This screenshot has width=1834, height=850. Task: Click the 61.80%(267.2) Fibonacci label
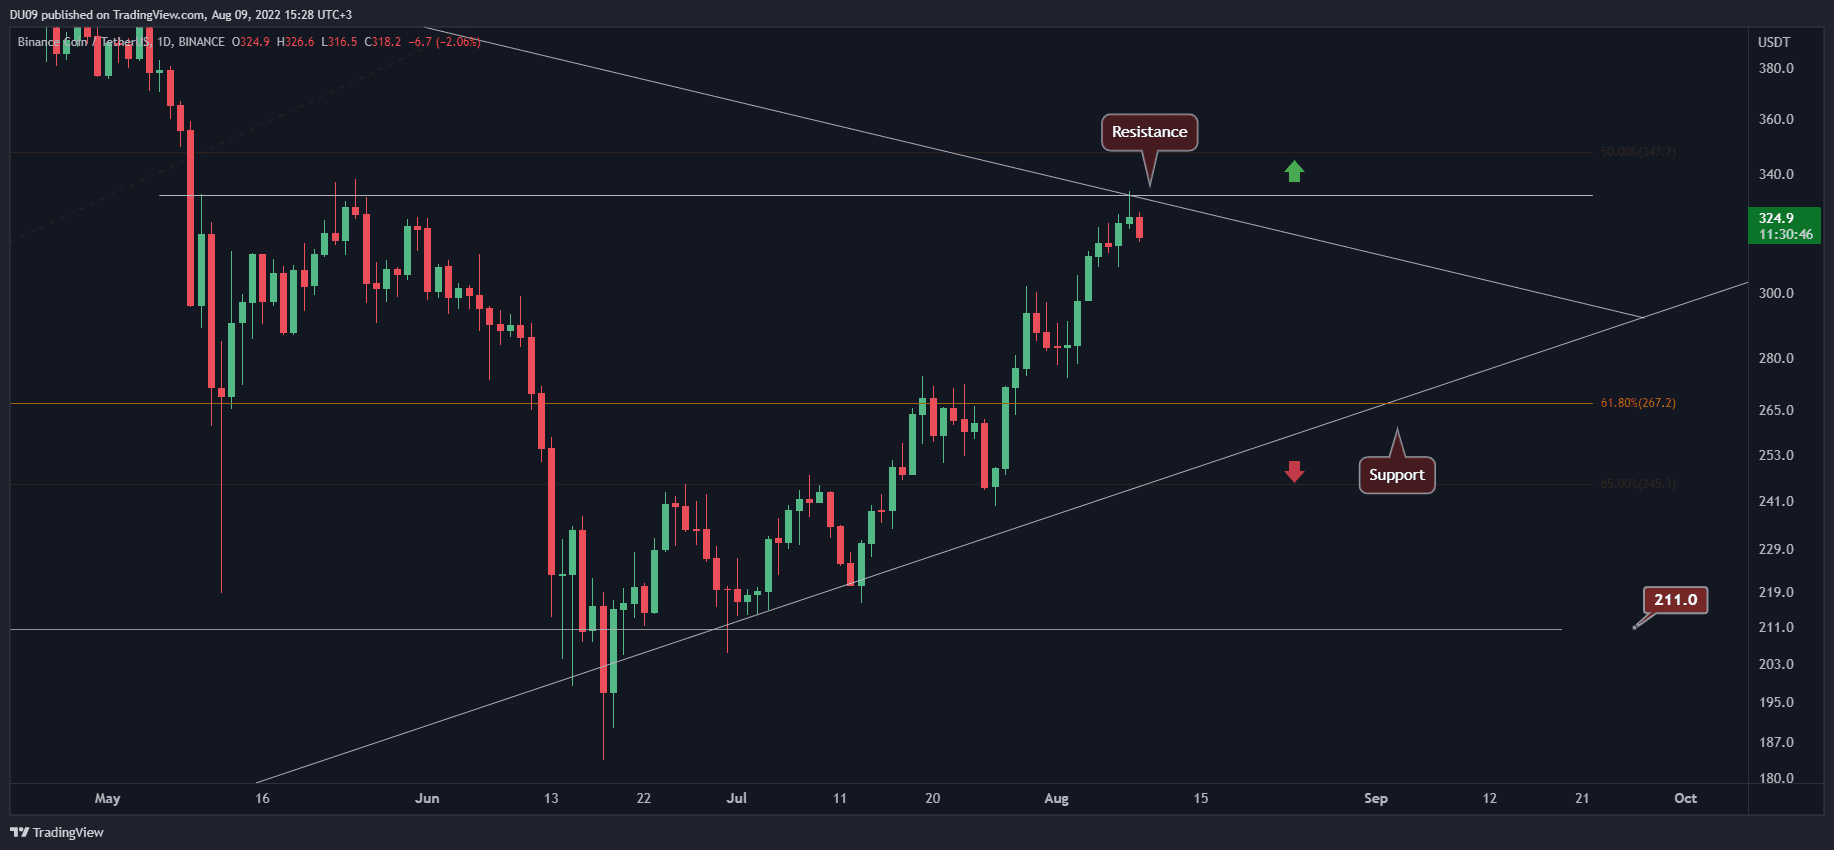[x=1638, y=403]
